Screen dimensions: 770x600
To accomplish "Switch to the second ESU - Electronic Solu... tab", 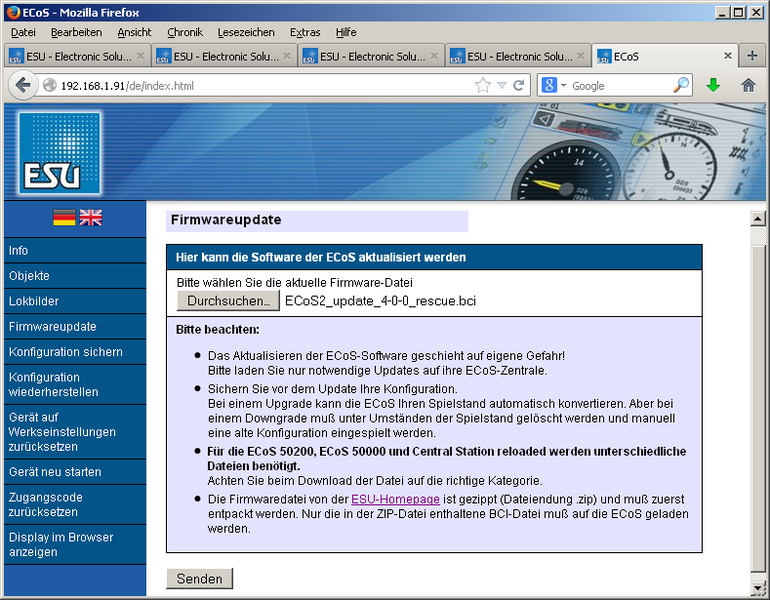I will click(225, 56).
